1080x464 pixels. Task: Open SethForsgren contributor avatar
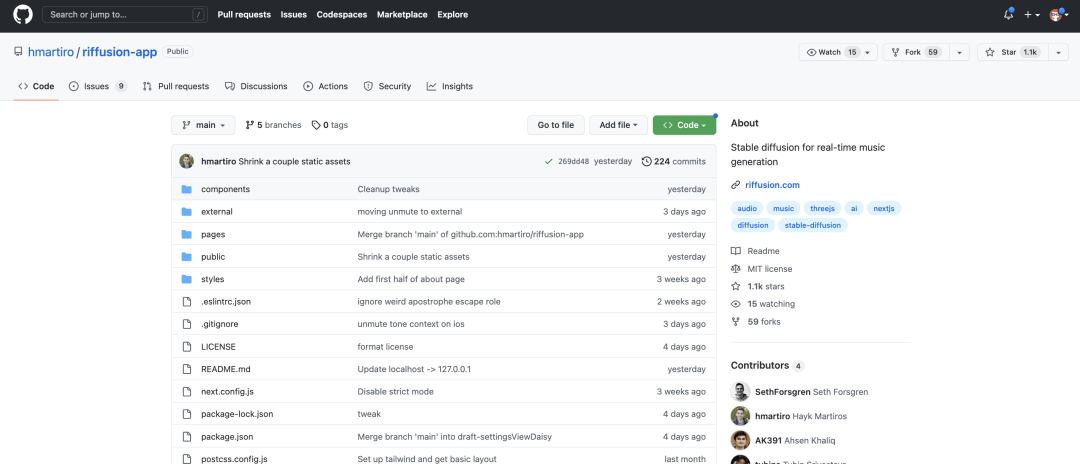[740, 392]
